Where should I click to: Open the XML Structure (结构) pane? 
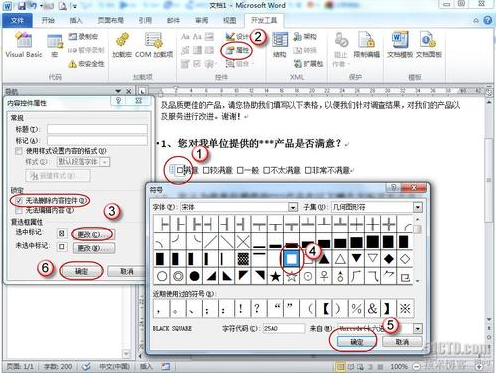(x=280, y=45)
